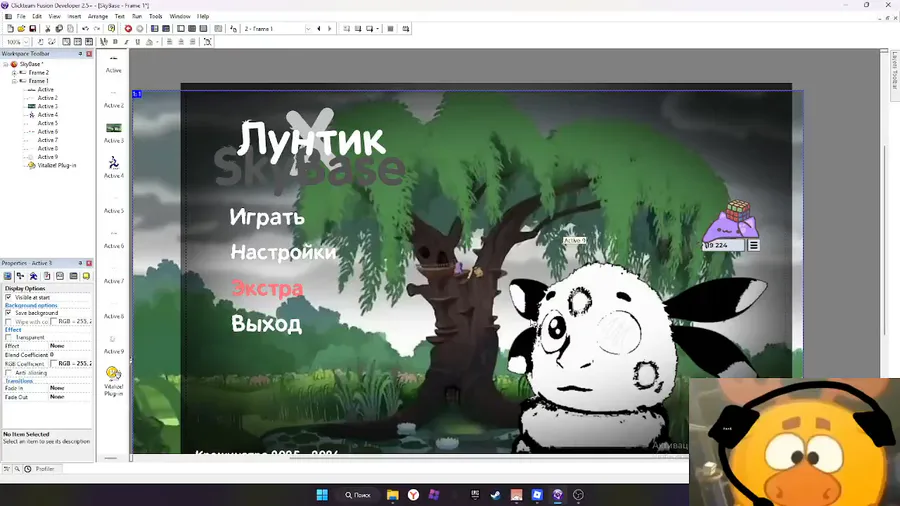Image resolution: width=900 pixels, height=506 pixels.
Task: Toggle underline text formatting
Action: (138, 42)
